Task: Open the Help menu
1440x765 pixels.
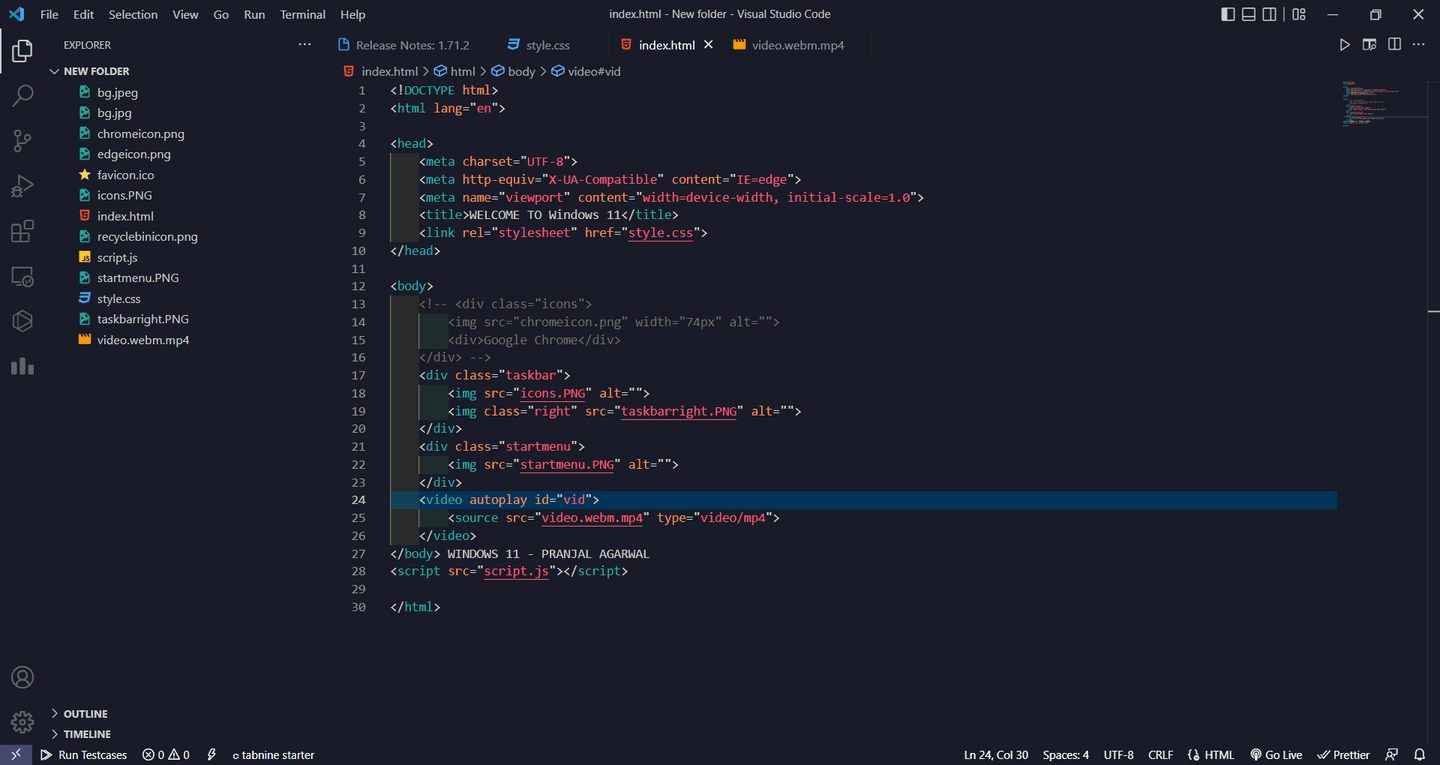Action: pyautogui.click(x=353, y=14)
